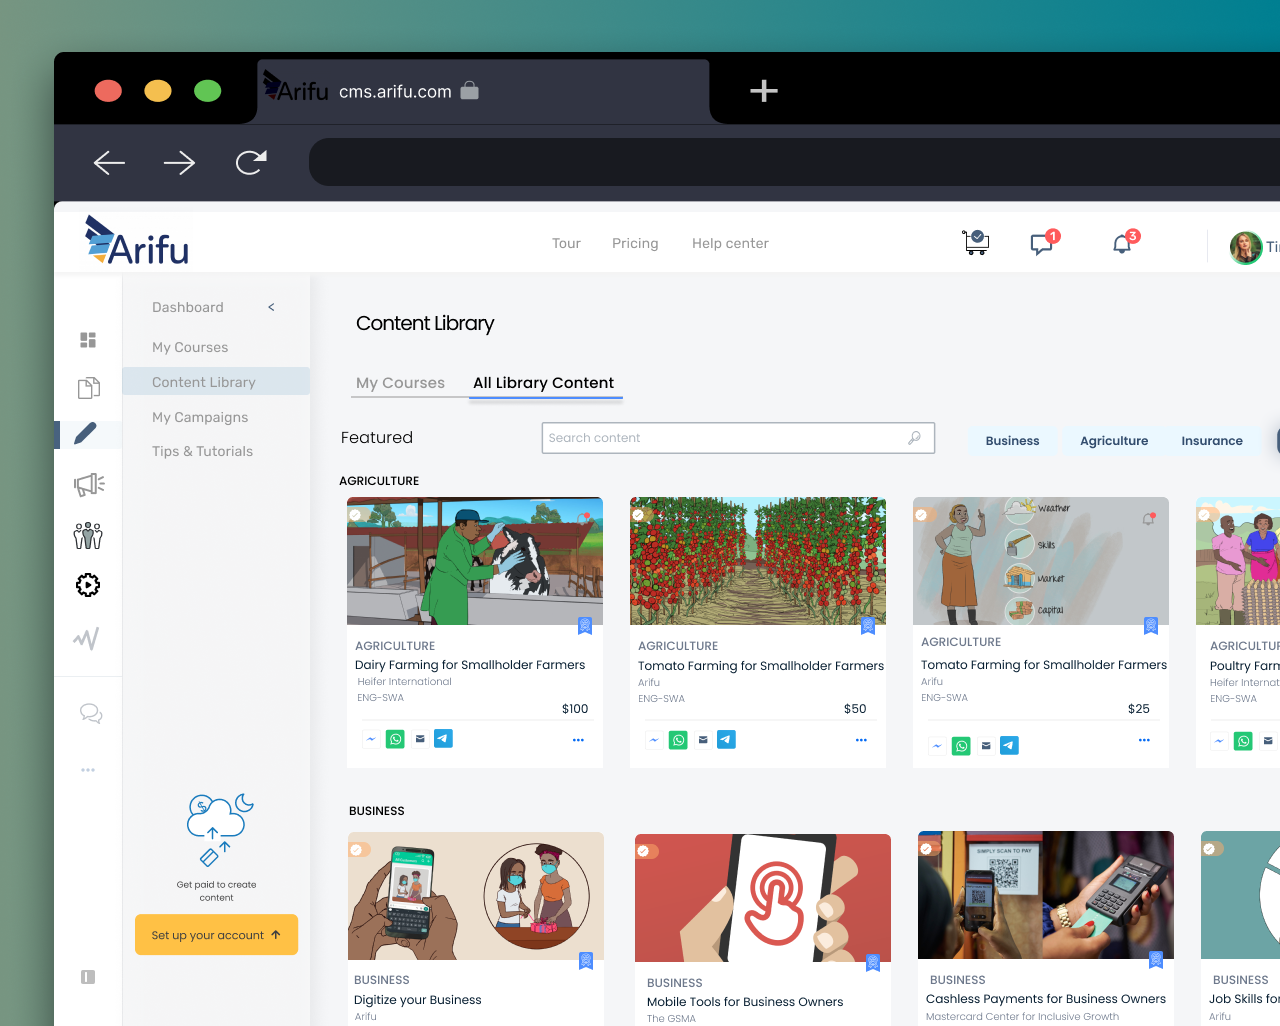The height and width of the screenshot is (1026, 1280).
Task: Toggle checkmark on Mobile Tools thumbnail
Action: tap(643, 851)
